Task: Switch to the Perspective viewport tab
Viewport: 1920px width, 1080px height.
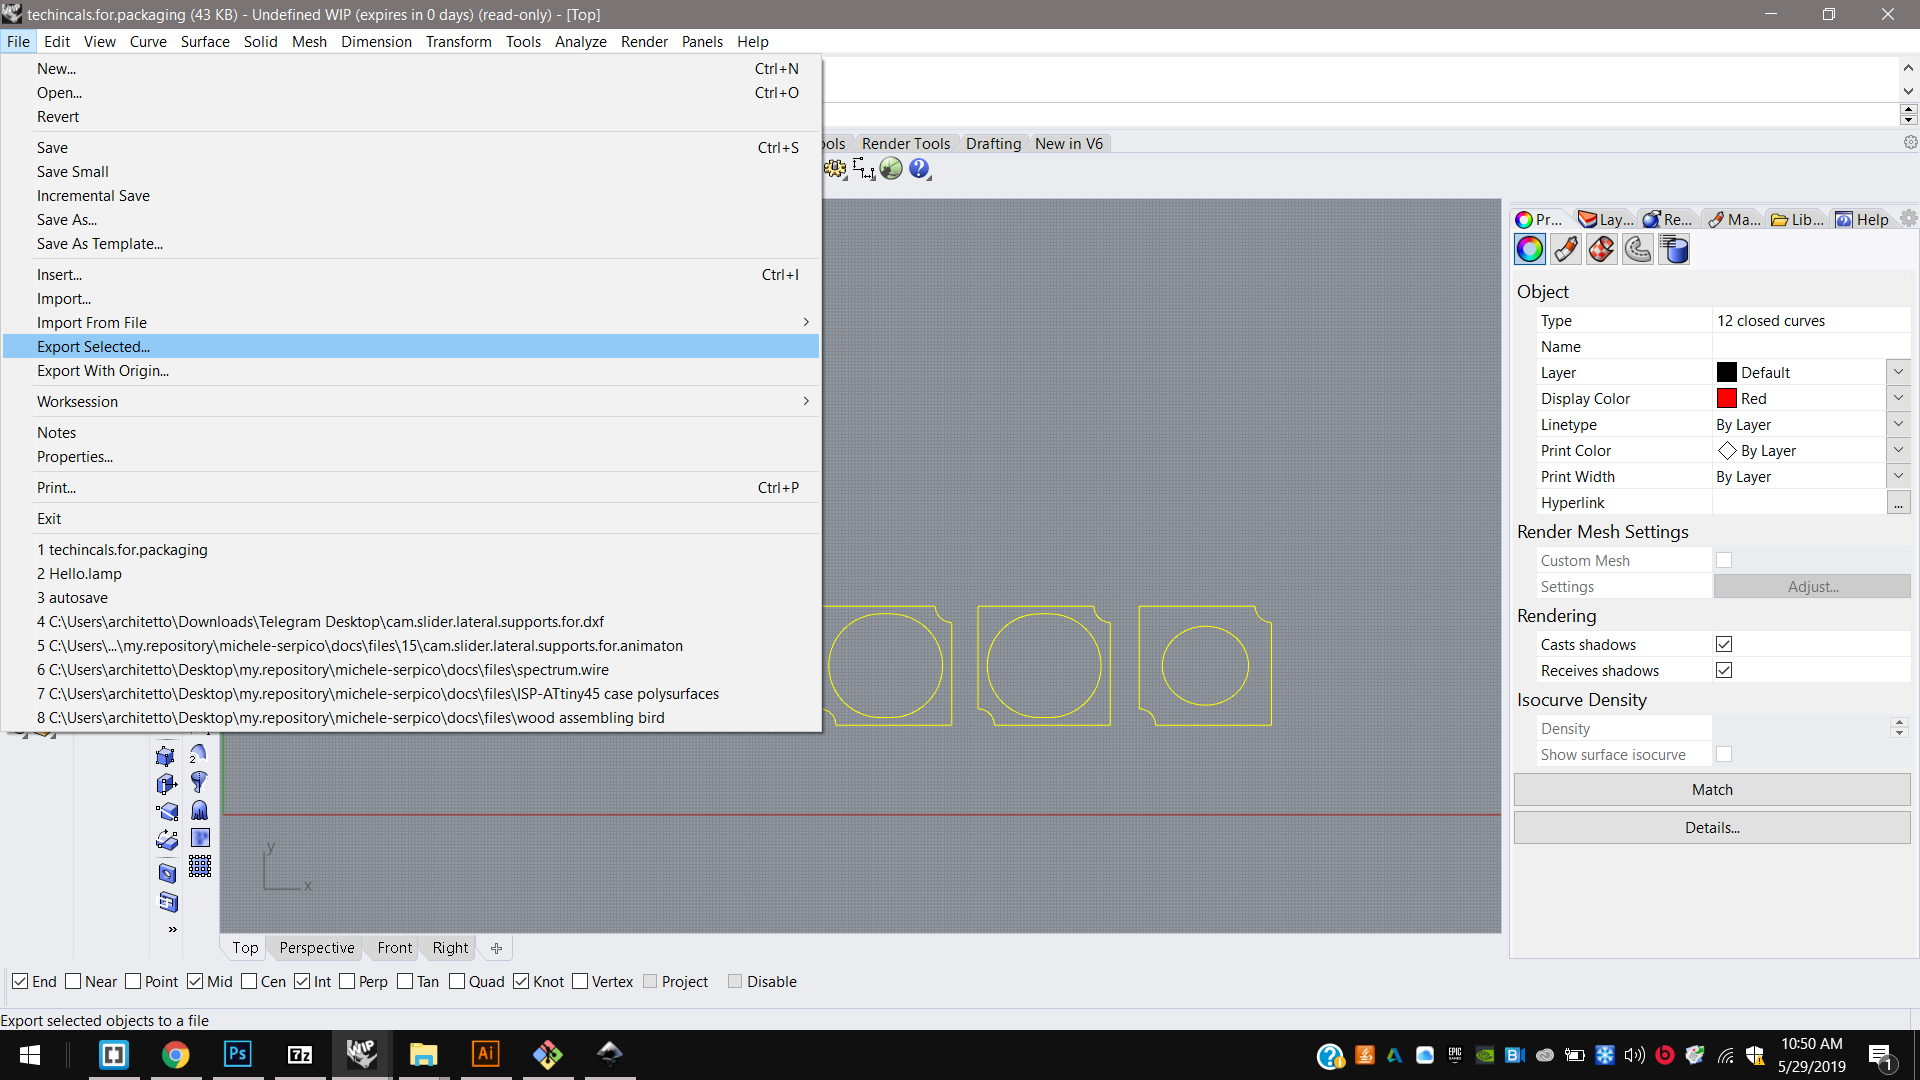Action: coord(316,947)
